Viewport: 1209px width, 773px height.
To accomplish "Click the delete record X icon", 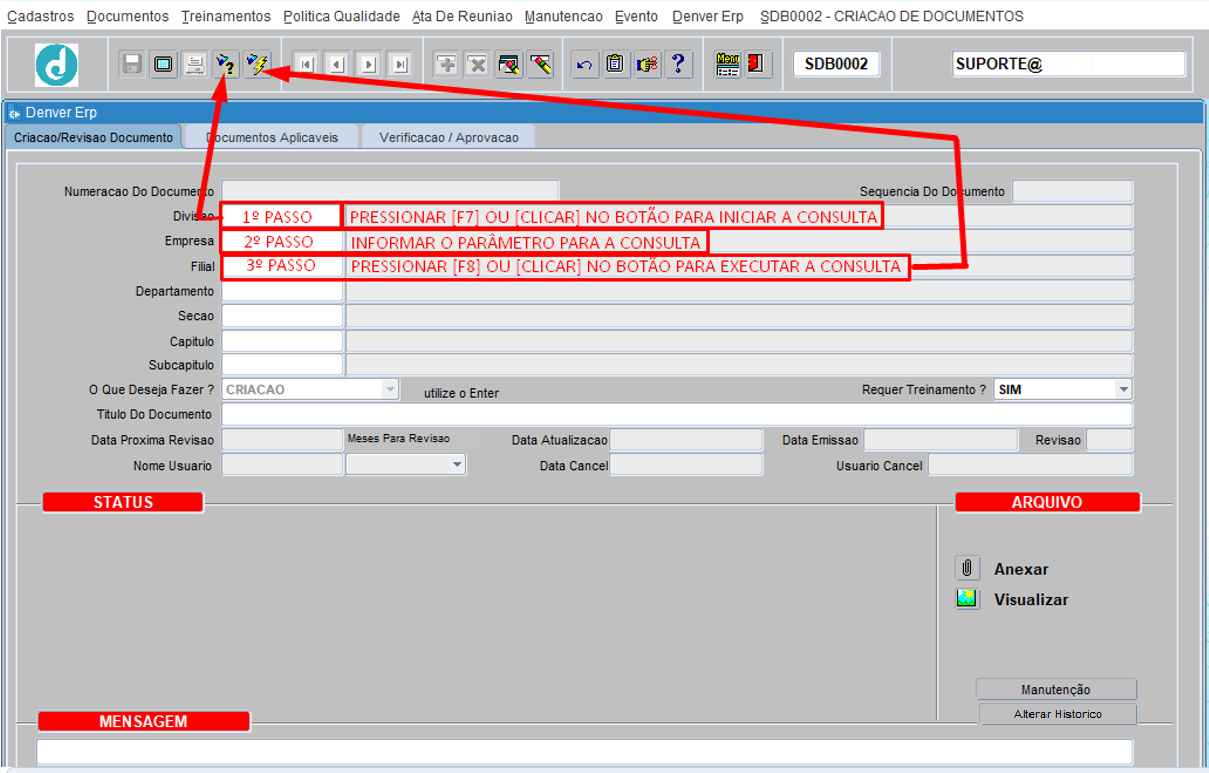I will pos(478,65).
